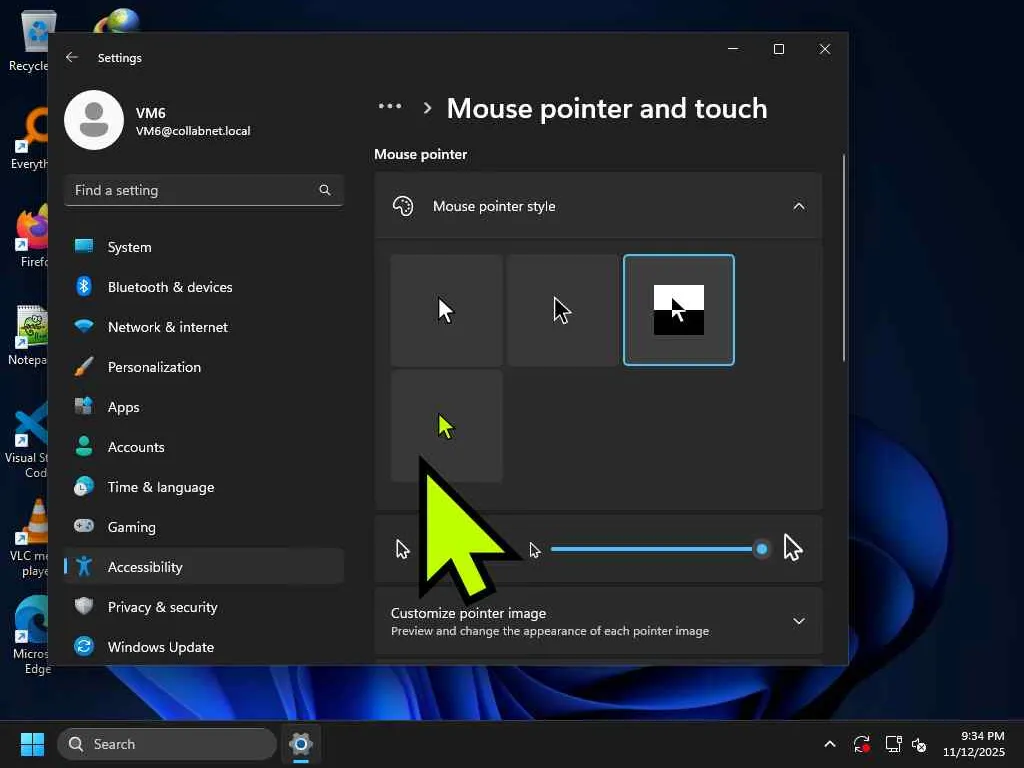Open breadcrumb ellipsis menu

[x=390, y=106]
